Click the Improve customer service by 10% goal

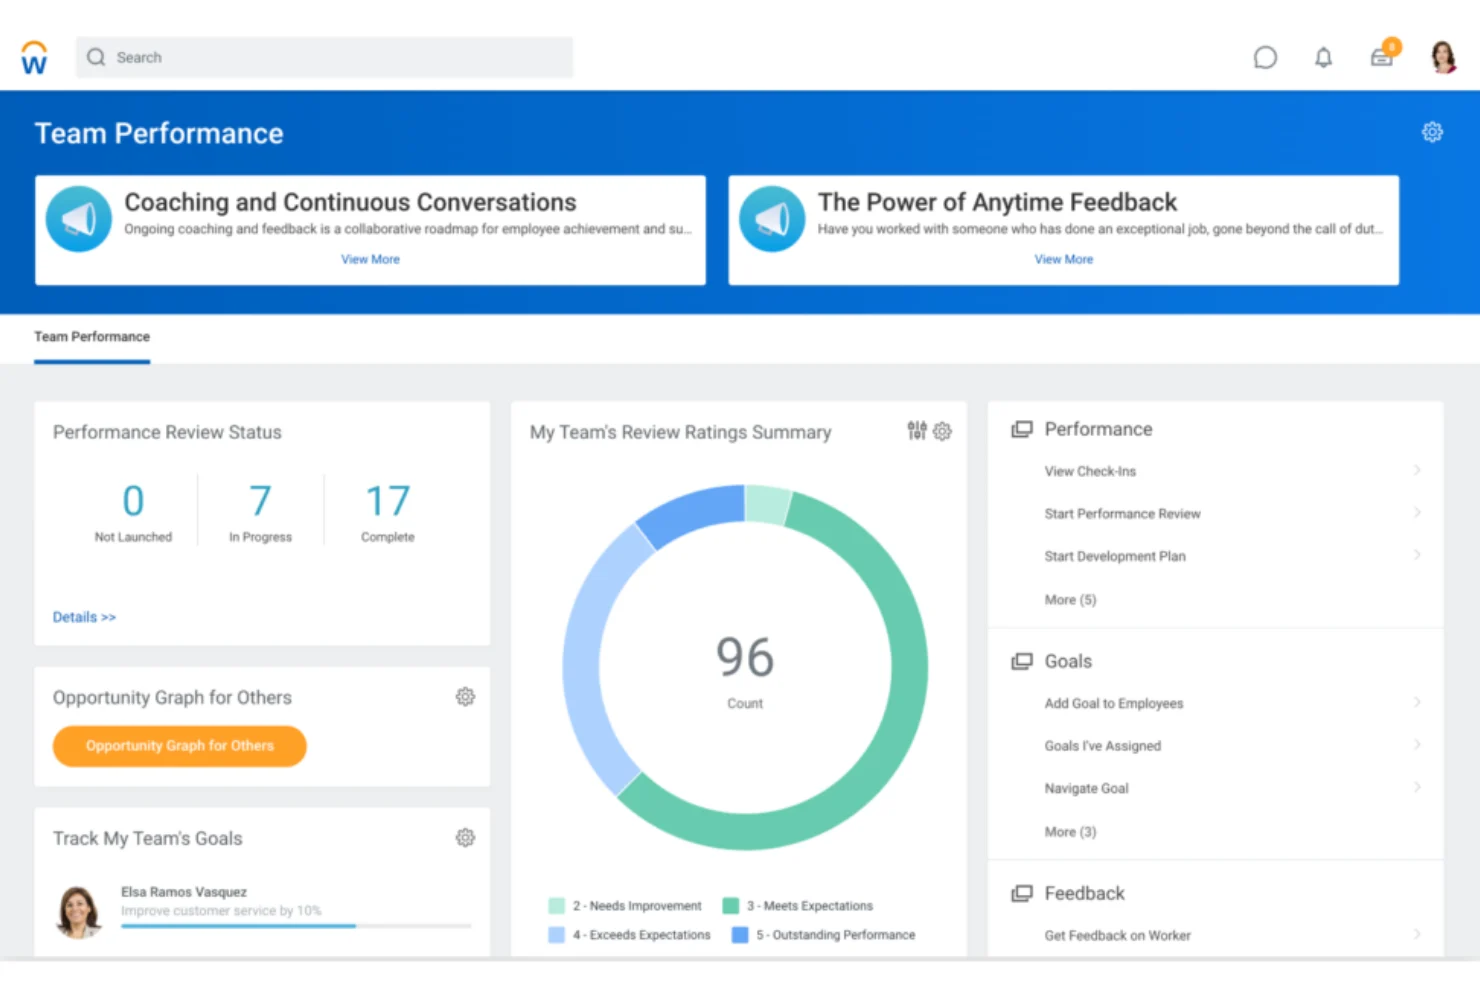click(221, 911)
